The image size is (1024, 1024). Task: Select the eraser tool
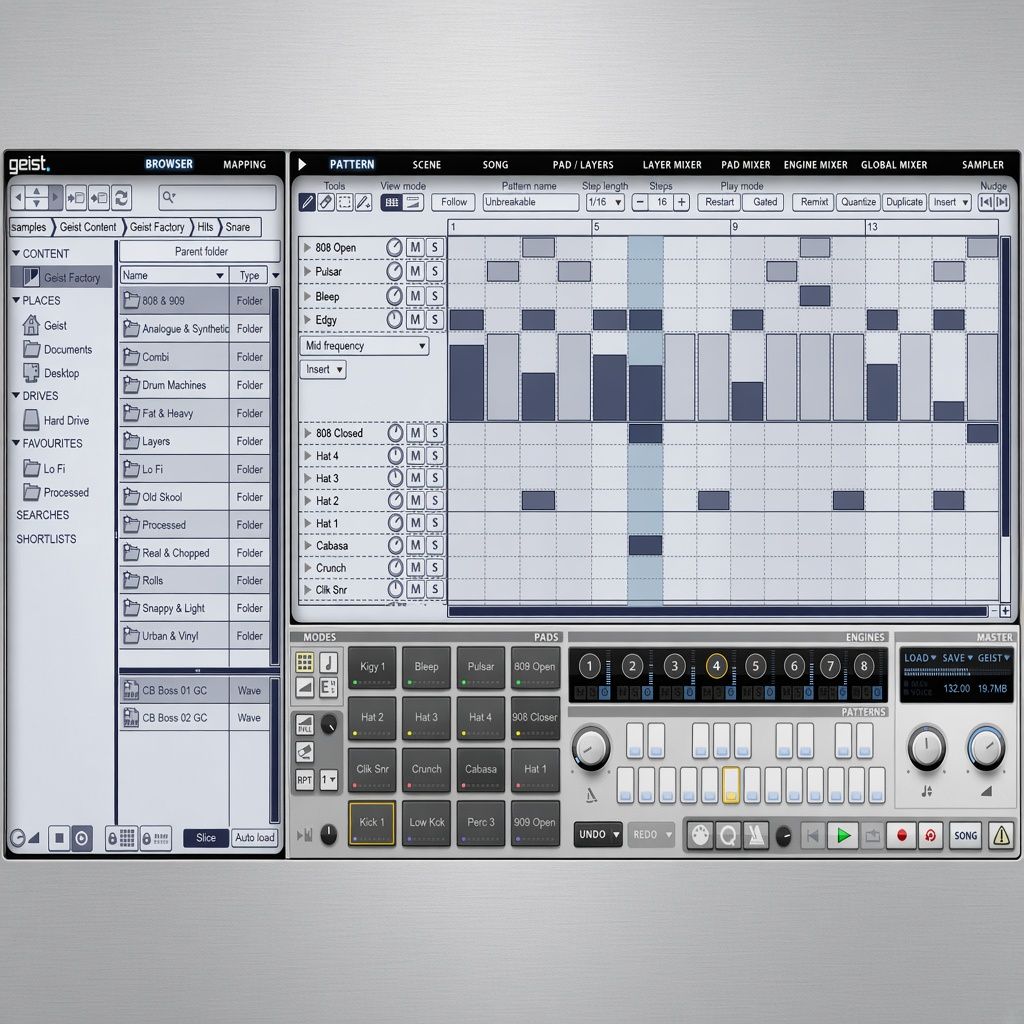[x=326, y=202]
